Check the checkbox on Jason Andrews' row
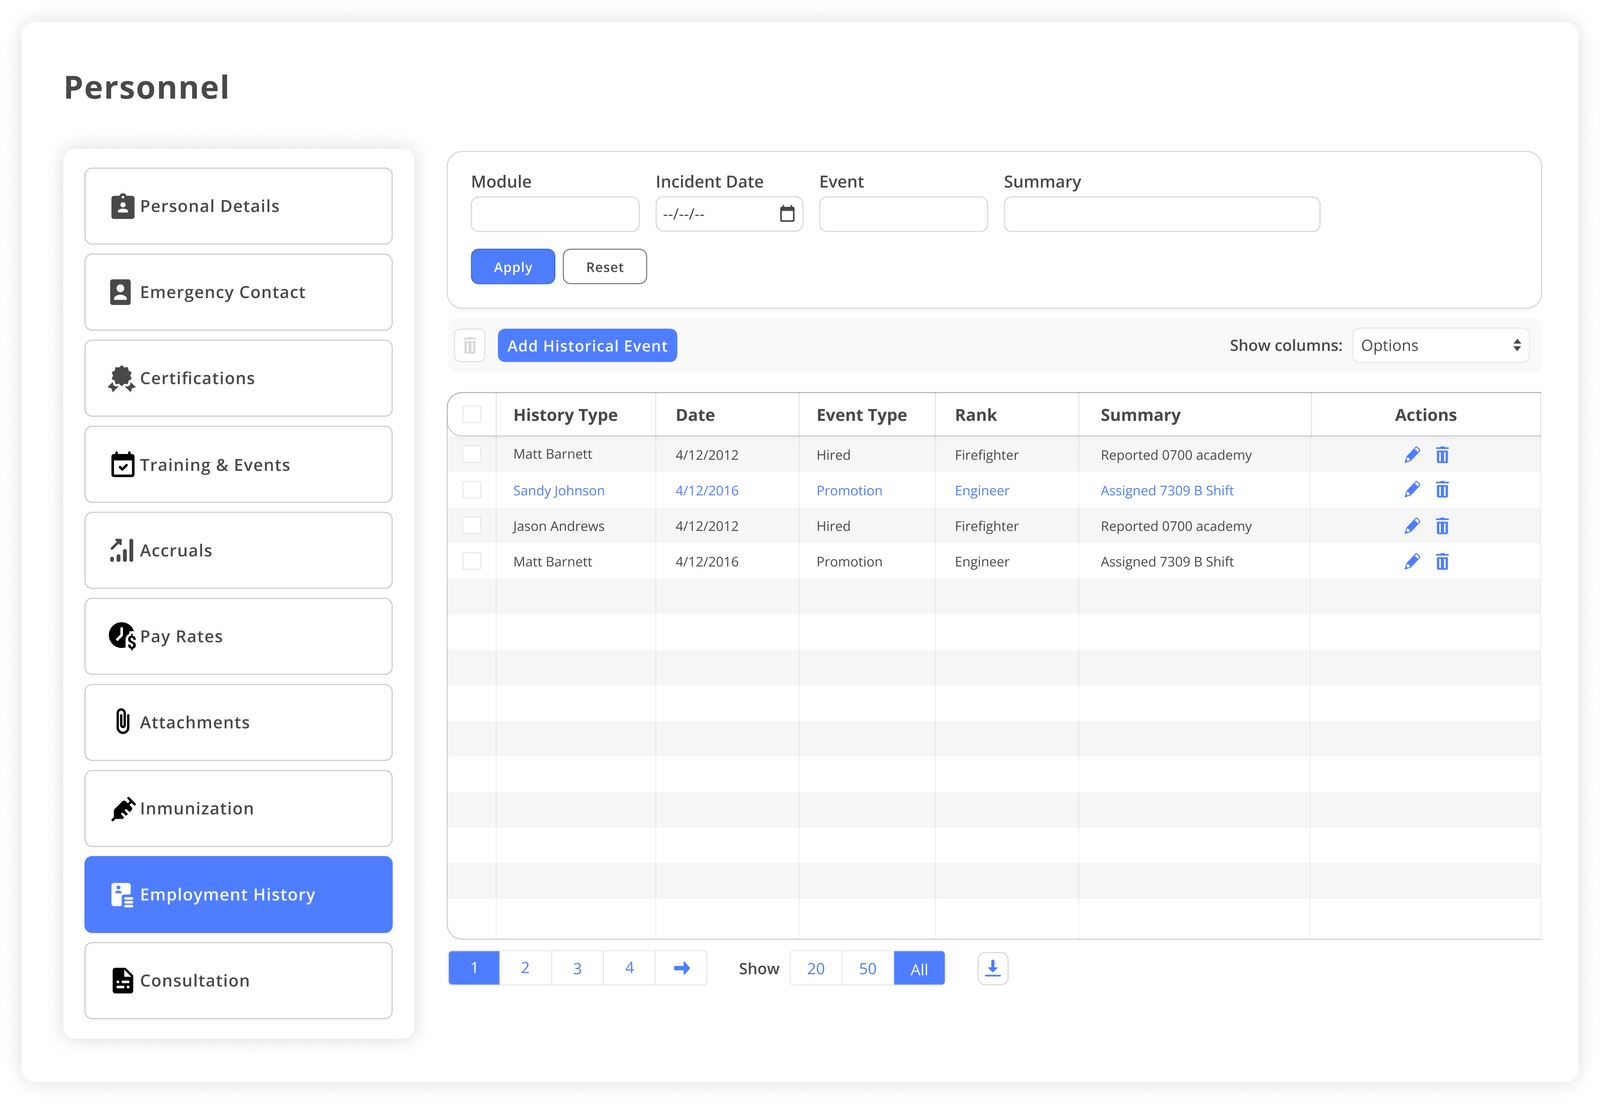This screenshot has height=1104, width=1600. (471, 525)
